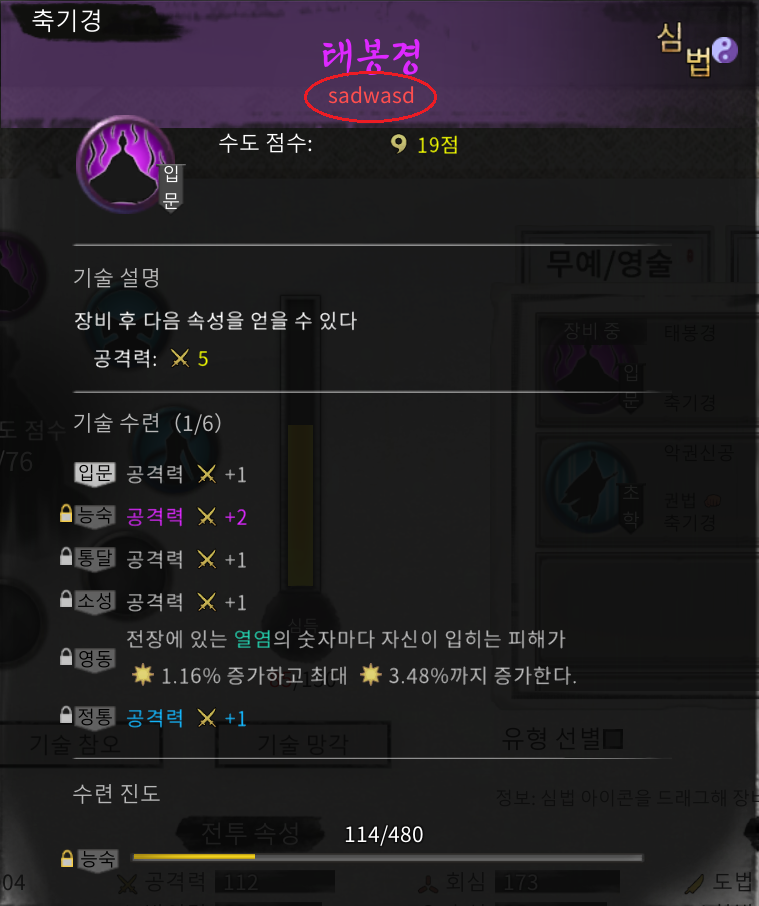Toggle the 유형 선별 checkbox
This screenshot has width=759, height=906.
click(613, 738)
